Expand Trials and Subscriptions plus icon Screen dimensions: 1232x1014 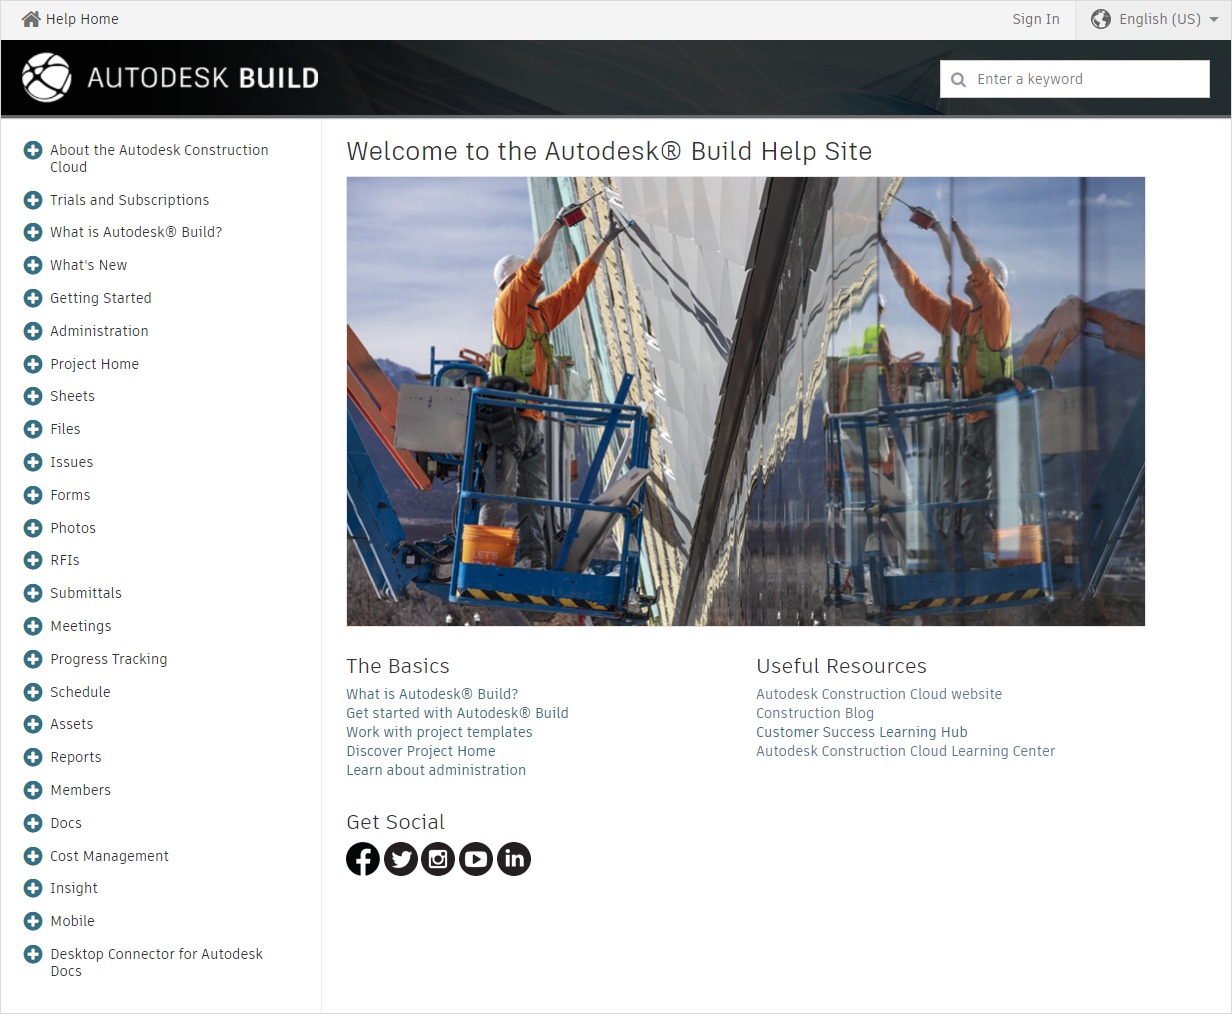(33, 200)
